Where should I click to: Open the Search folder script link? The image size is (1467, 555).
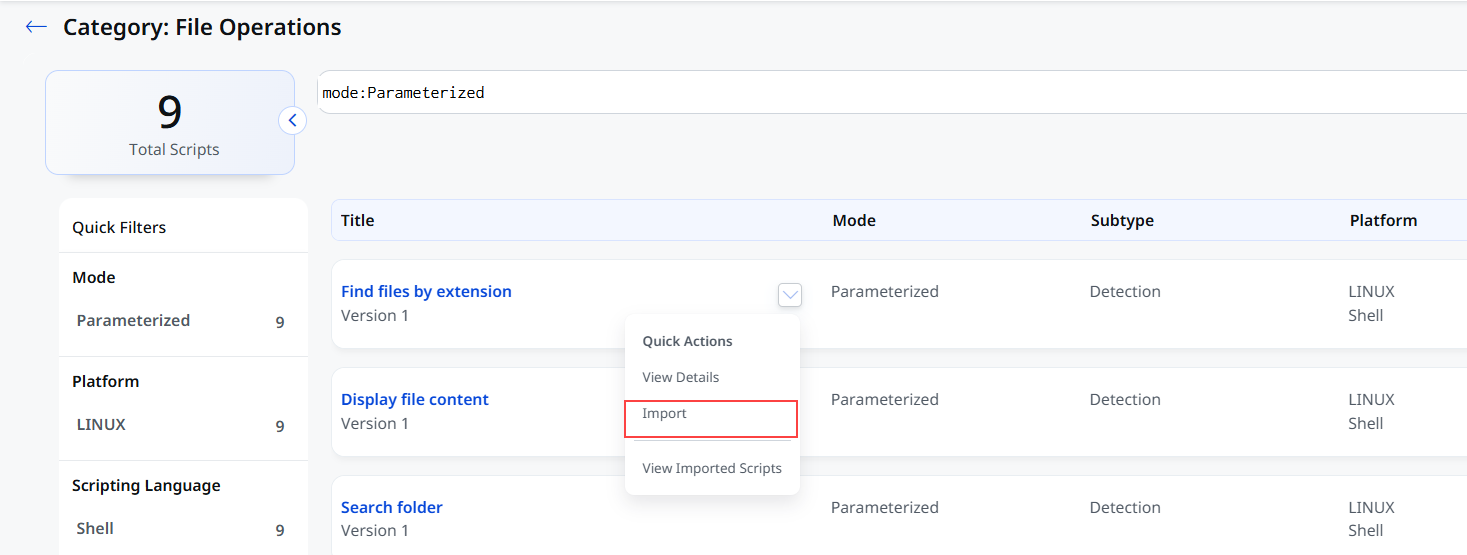point(392,507)
